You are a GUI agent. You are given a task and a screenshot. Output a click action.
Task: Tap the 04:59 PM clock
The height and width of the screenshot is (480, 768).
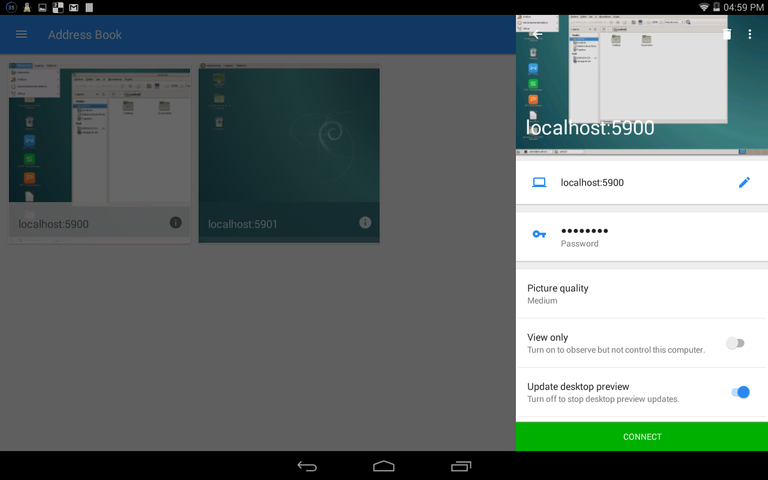[743, 7]
